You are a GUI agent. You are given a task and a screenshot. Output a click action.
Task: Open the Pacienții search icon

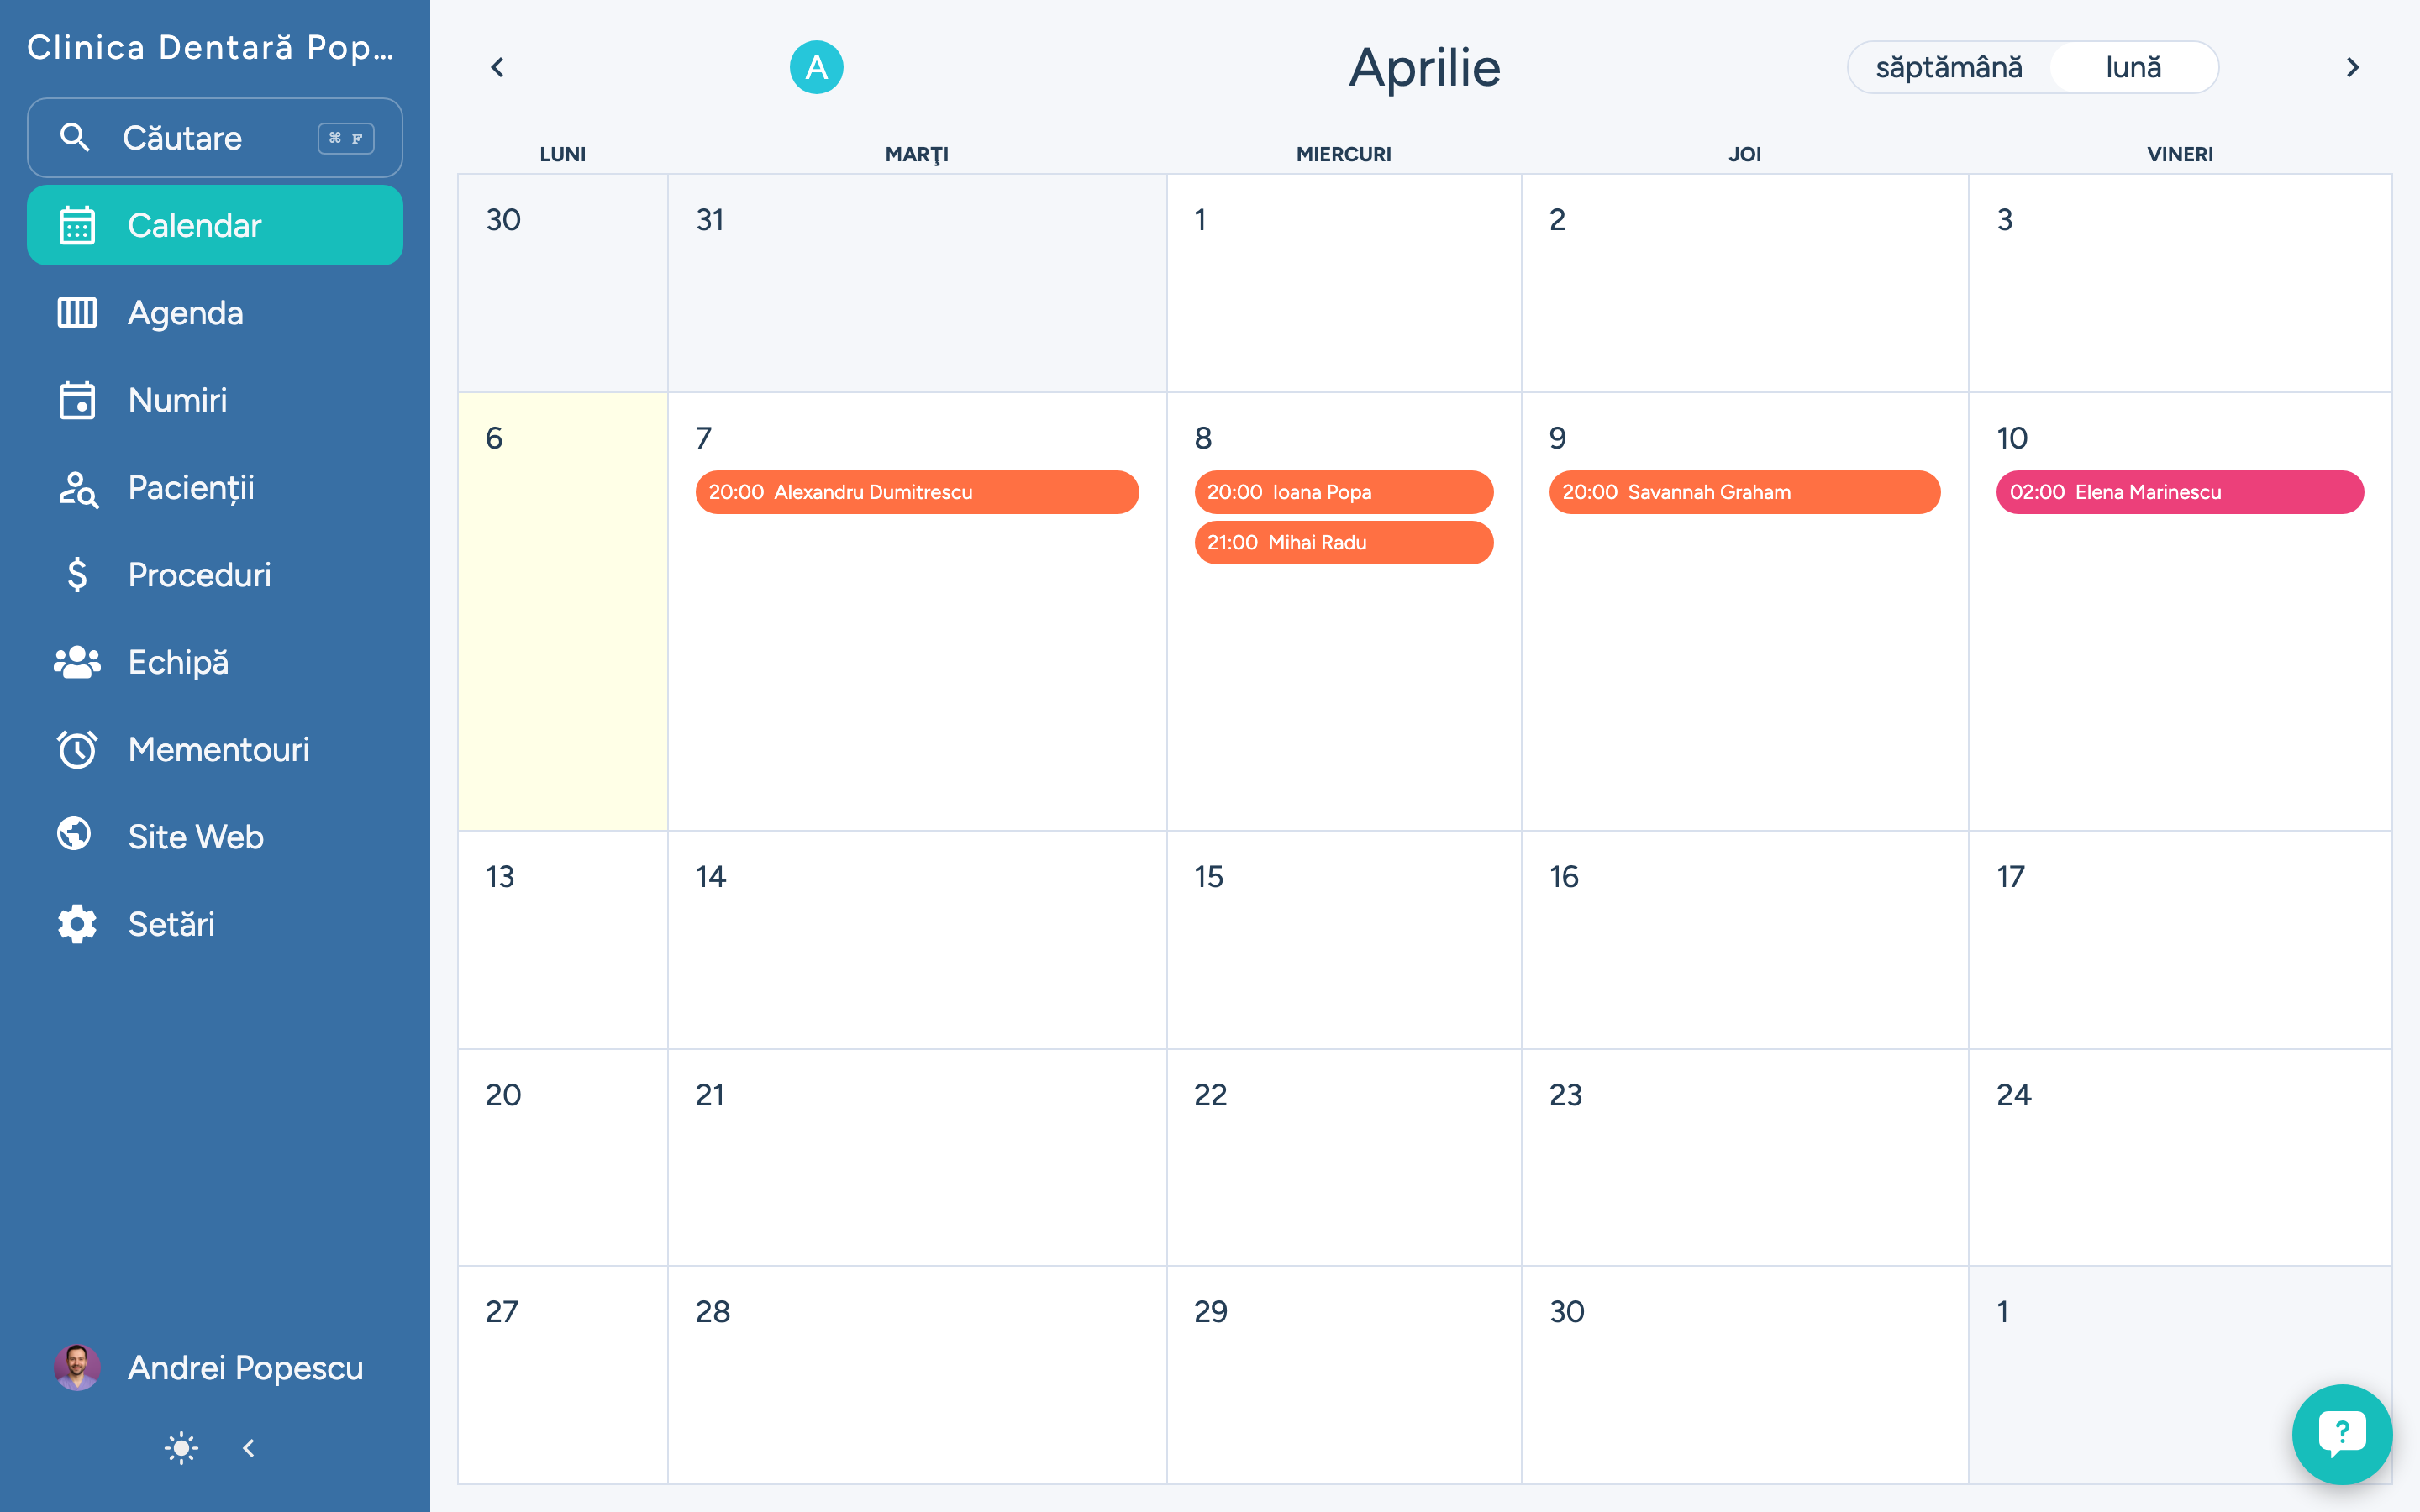click(x=77, y=488)
